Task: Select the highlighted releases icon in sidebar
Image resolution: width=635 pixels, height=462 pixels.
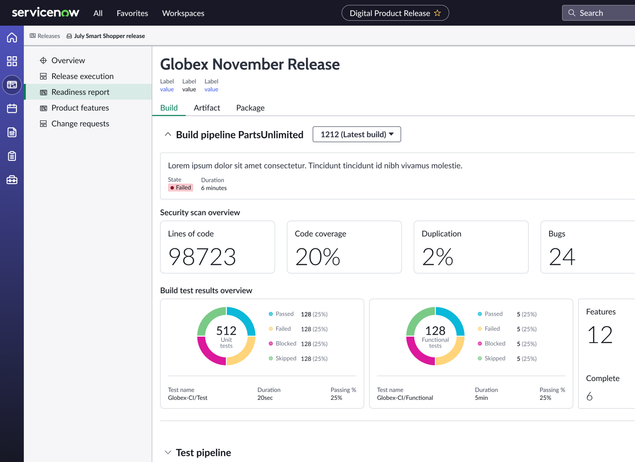Action: point(12,85)
